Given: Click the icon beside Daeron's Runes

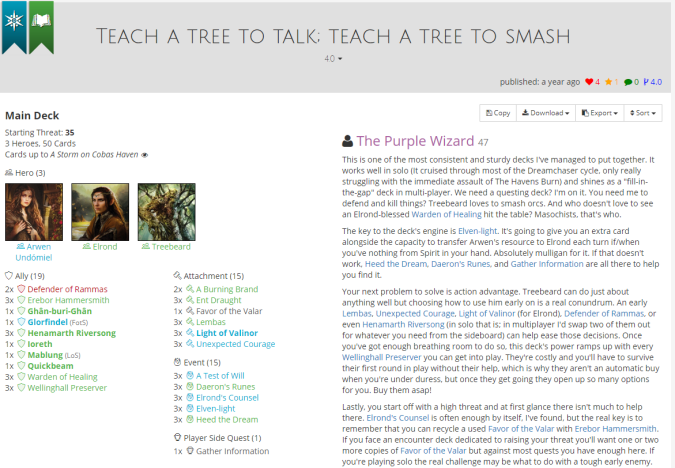Looking at the screenshot, I should click(x=190, y=386).
